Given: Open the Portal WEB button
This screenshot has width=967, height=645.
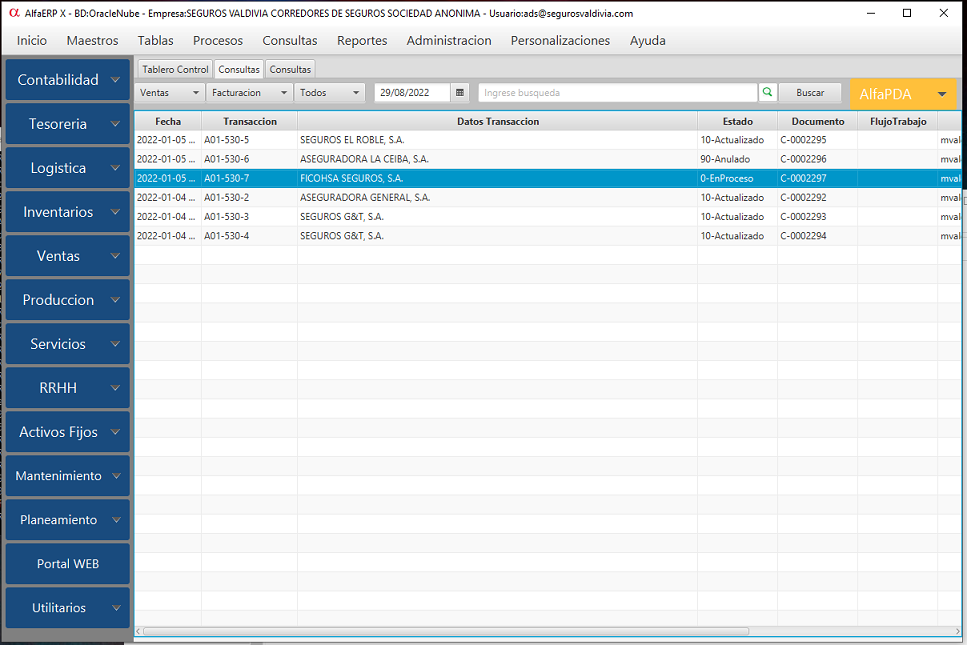Looking at the screenshot, I should pyautogui.click(x=67, y=564).
